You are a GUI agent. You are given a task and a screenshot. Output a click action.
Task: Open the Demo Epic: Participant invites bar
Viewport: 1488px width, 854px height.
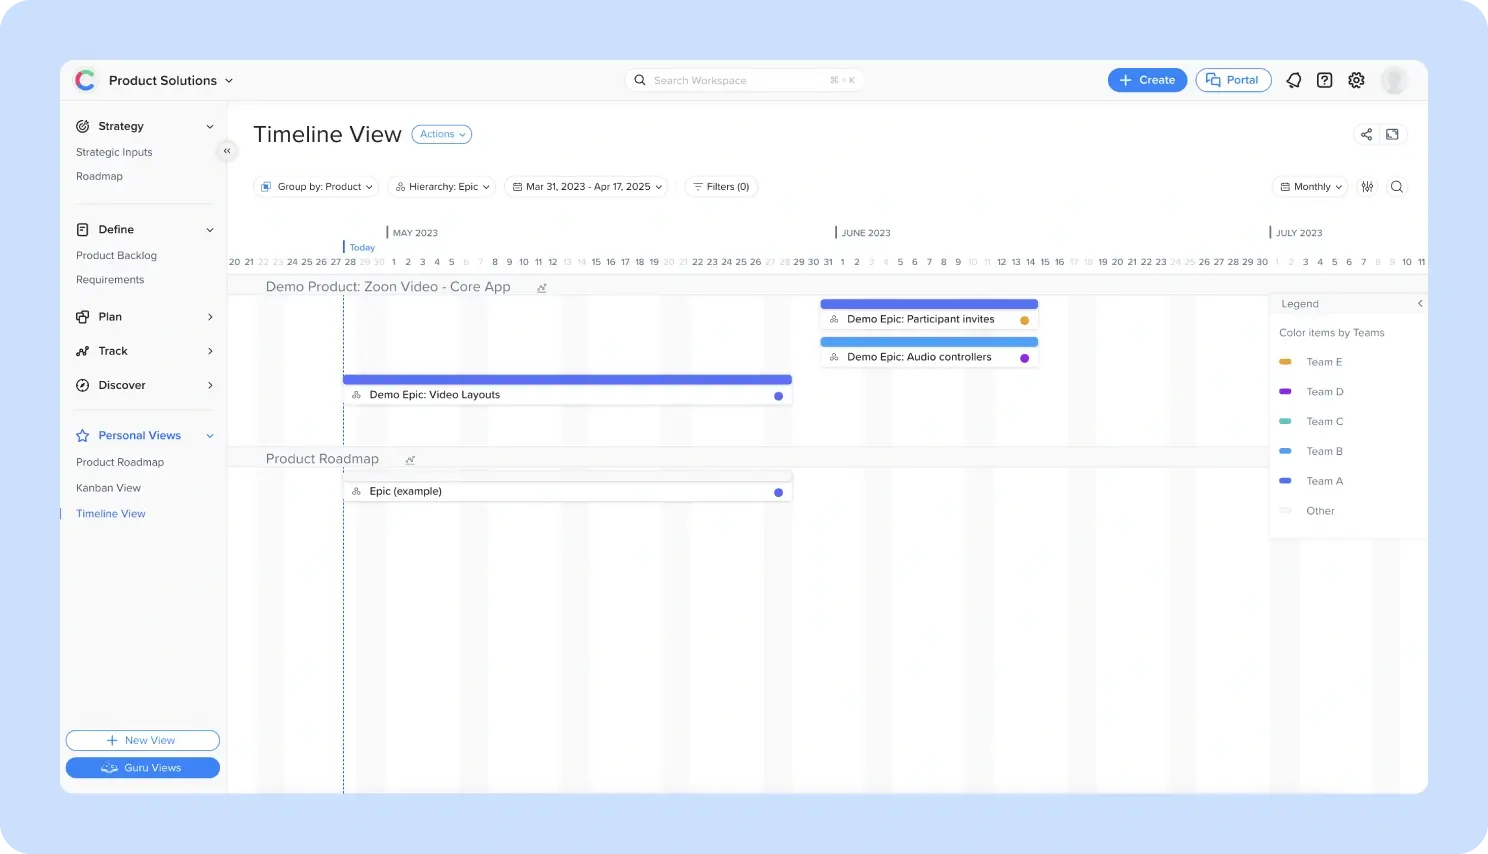[929, 314]
